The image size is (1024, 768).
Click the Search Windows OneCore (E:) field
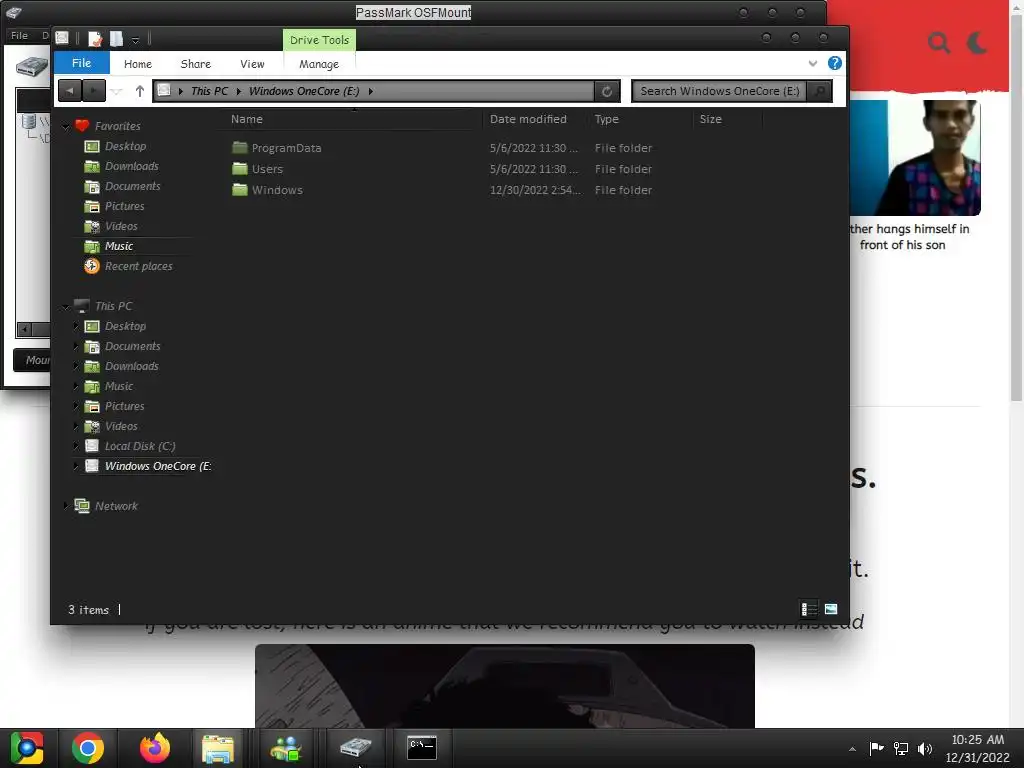click(719, 91)
